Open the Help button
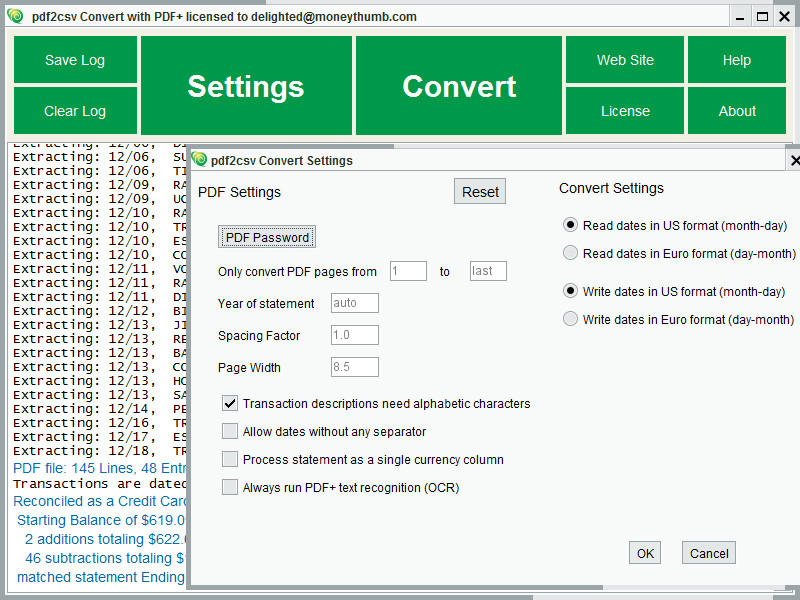 click(737, 60)
